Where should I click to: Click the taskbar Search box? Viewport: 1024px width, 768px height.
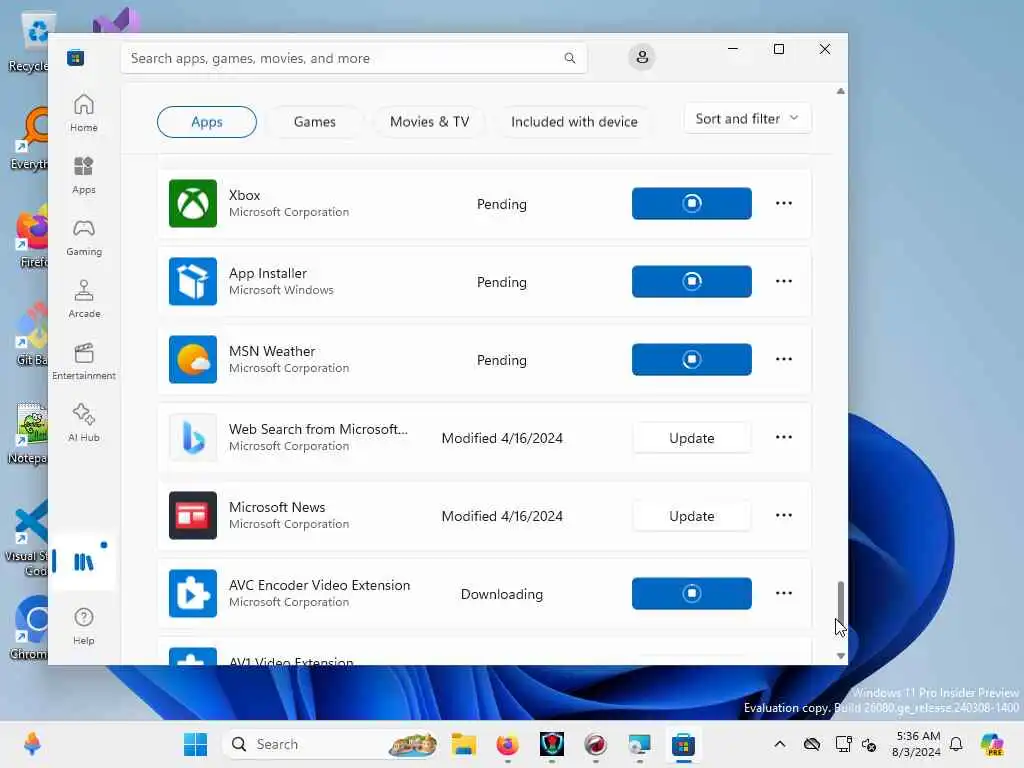tap(332, 744)
